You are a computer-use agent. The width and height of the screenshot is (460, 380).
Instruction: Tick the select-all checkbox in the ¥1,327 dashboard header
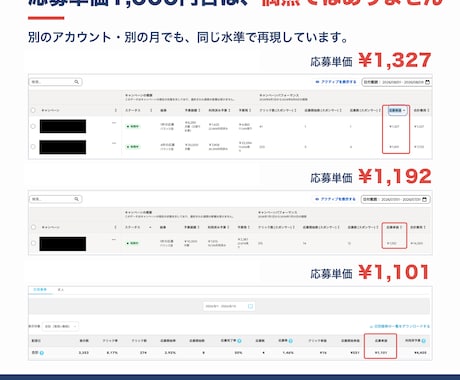tap(33, 110)
